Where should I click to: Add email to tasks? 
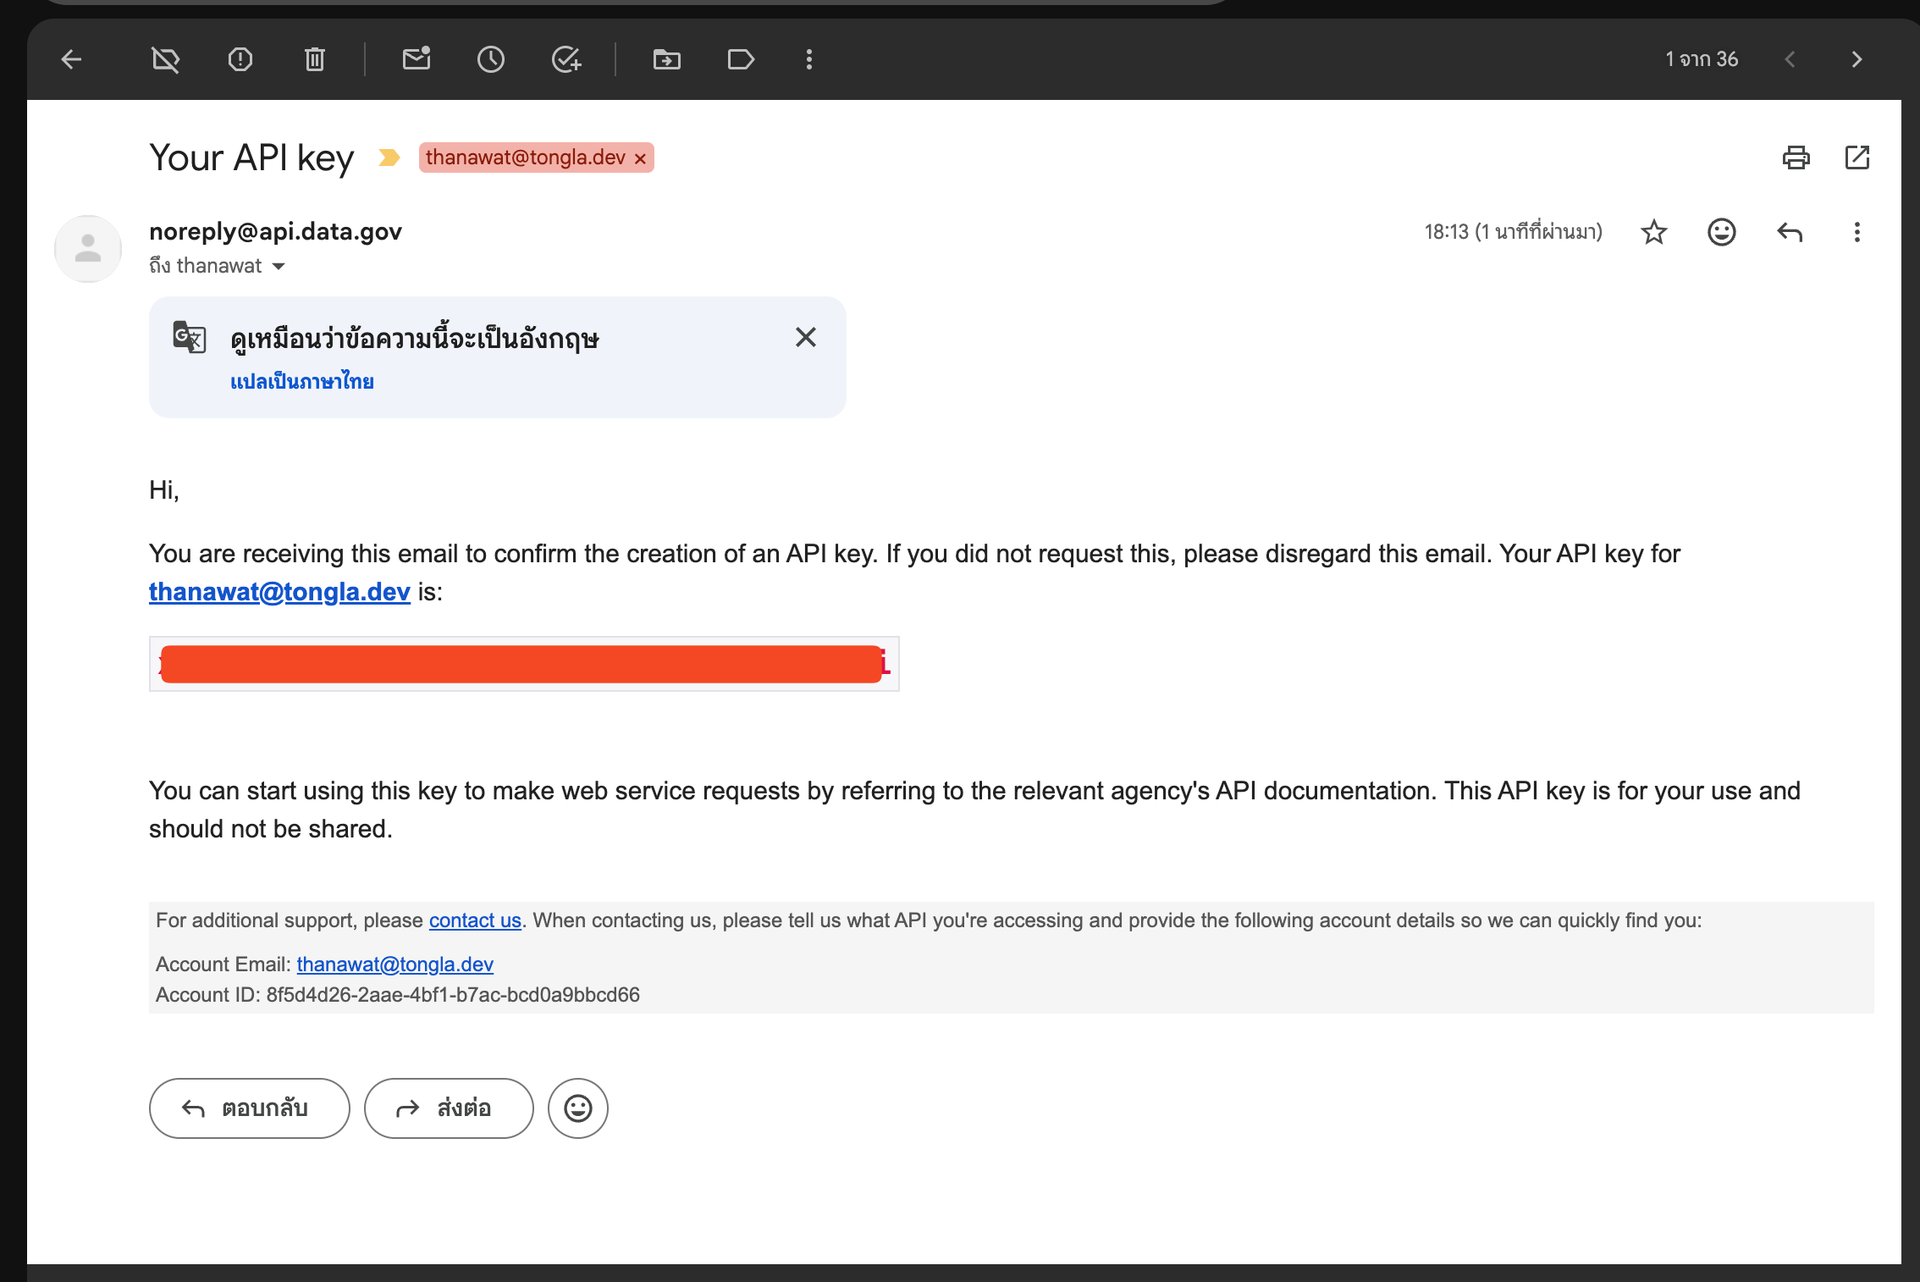pos(566,60)
